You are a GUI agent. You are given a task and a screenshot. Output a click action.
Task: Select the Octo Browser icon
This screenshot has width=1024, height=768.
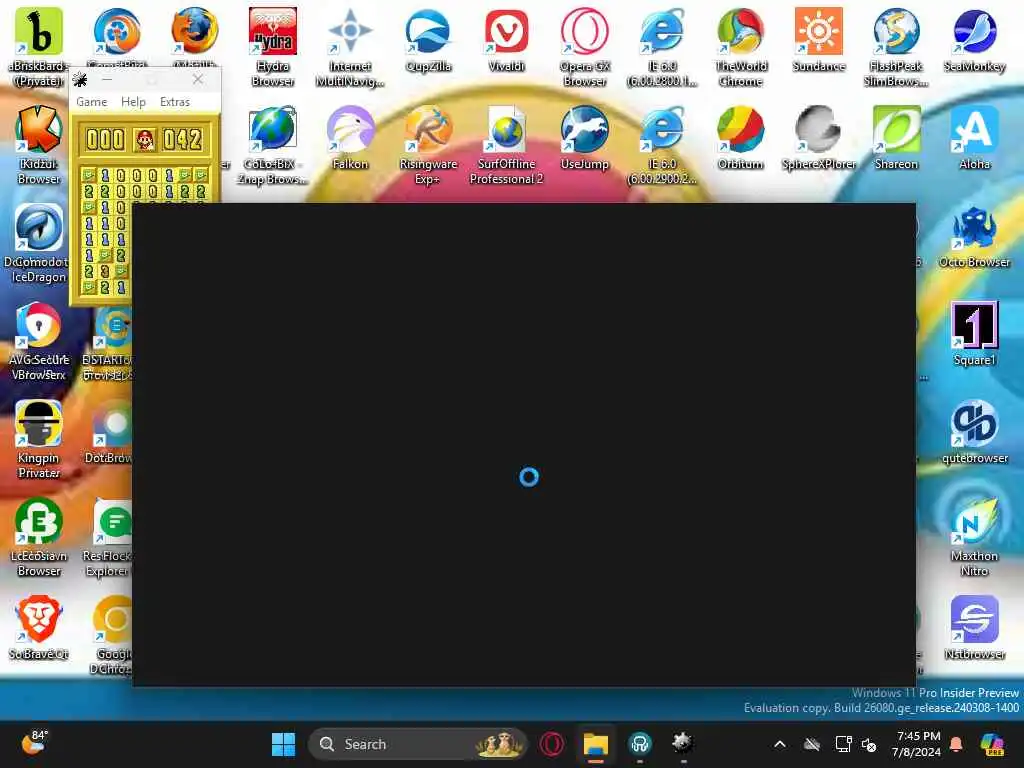pyautogui.click(x=974, y=235)
